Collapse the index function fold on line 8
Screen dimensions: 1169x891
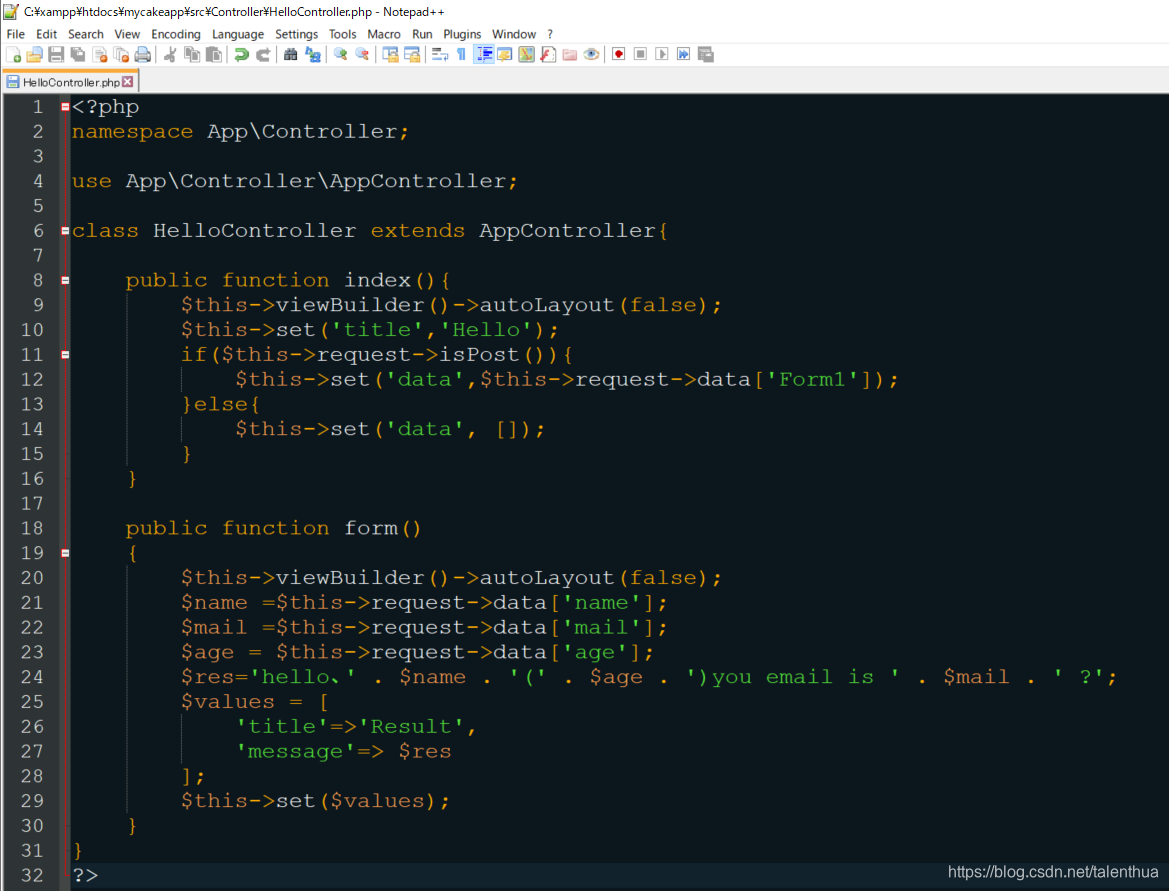pyautogui.click(x=65, y=280)
